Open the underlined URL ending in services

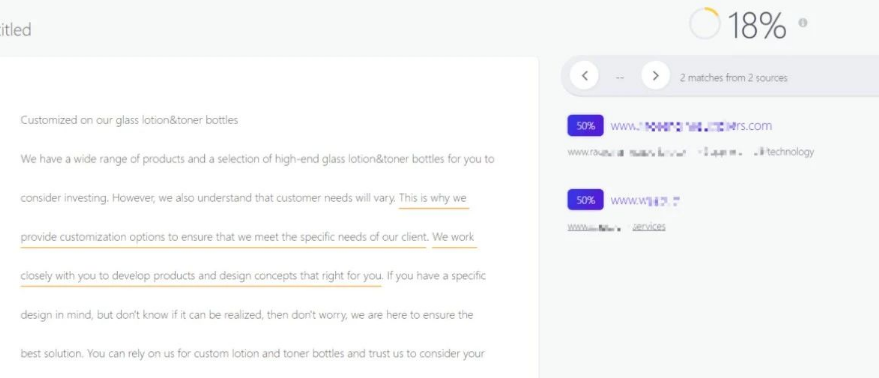616,227
